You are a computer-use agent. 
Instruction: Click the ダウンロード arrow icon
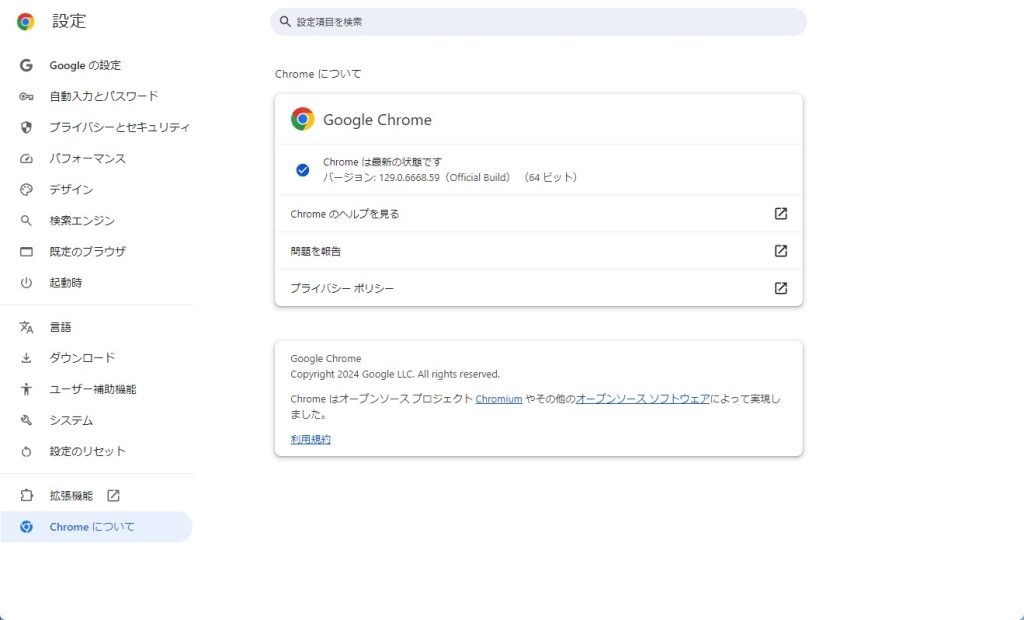coord(27,358)
